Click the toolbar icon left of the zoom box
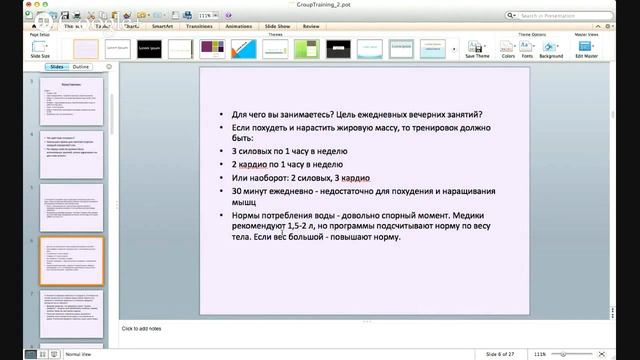The width and height of the screenshot is (640, 360). tap(187, 16)
